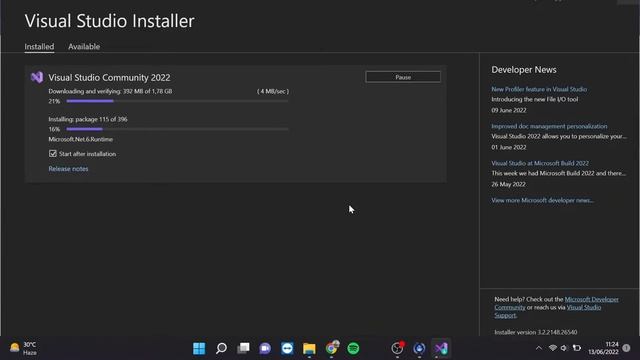Switch to the Available tab

click(84, 47)
